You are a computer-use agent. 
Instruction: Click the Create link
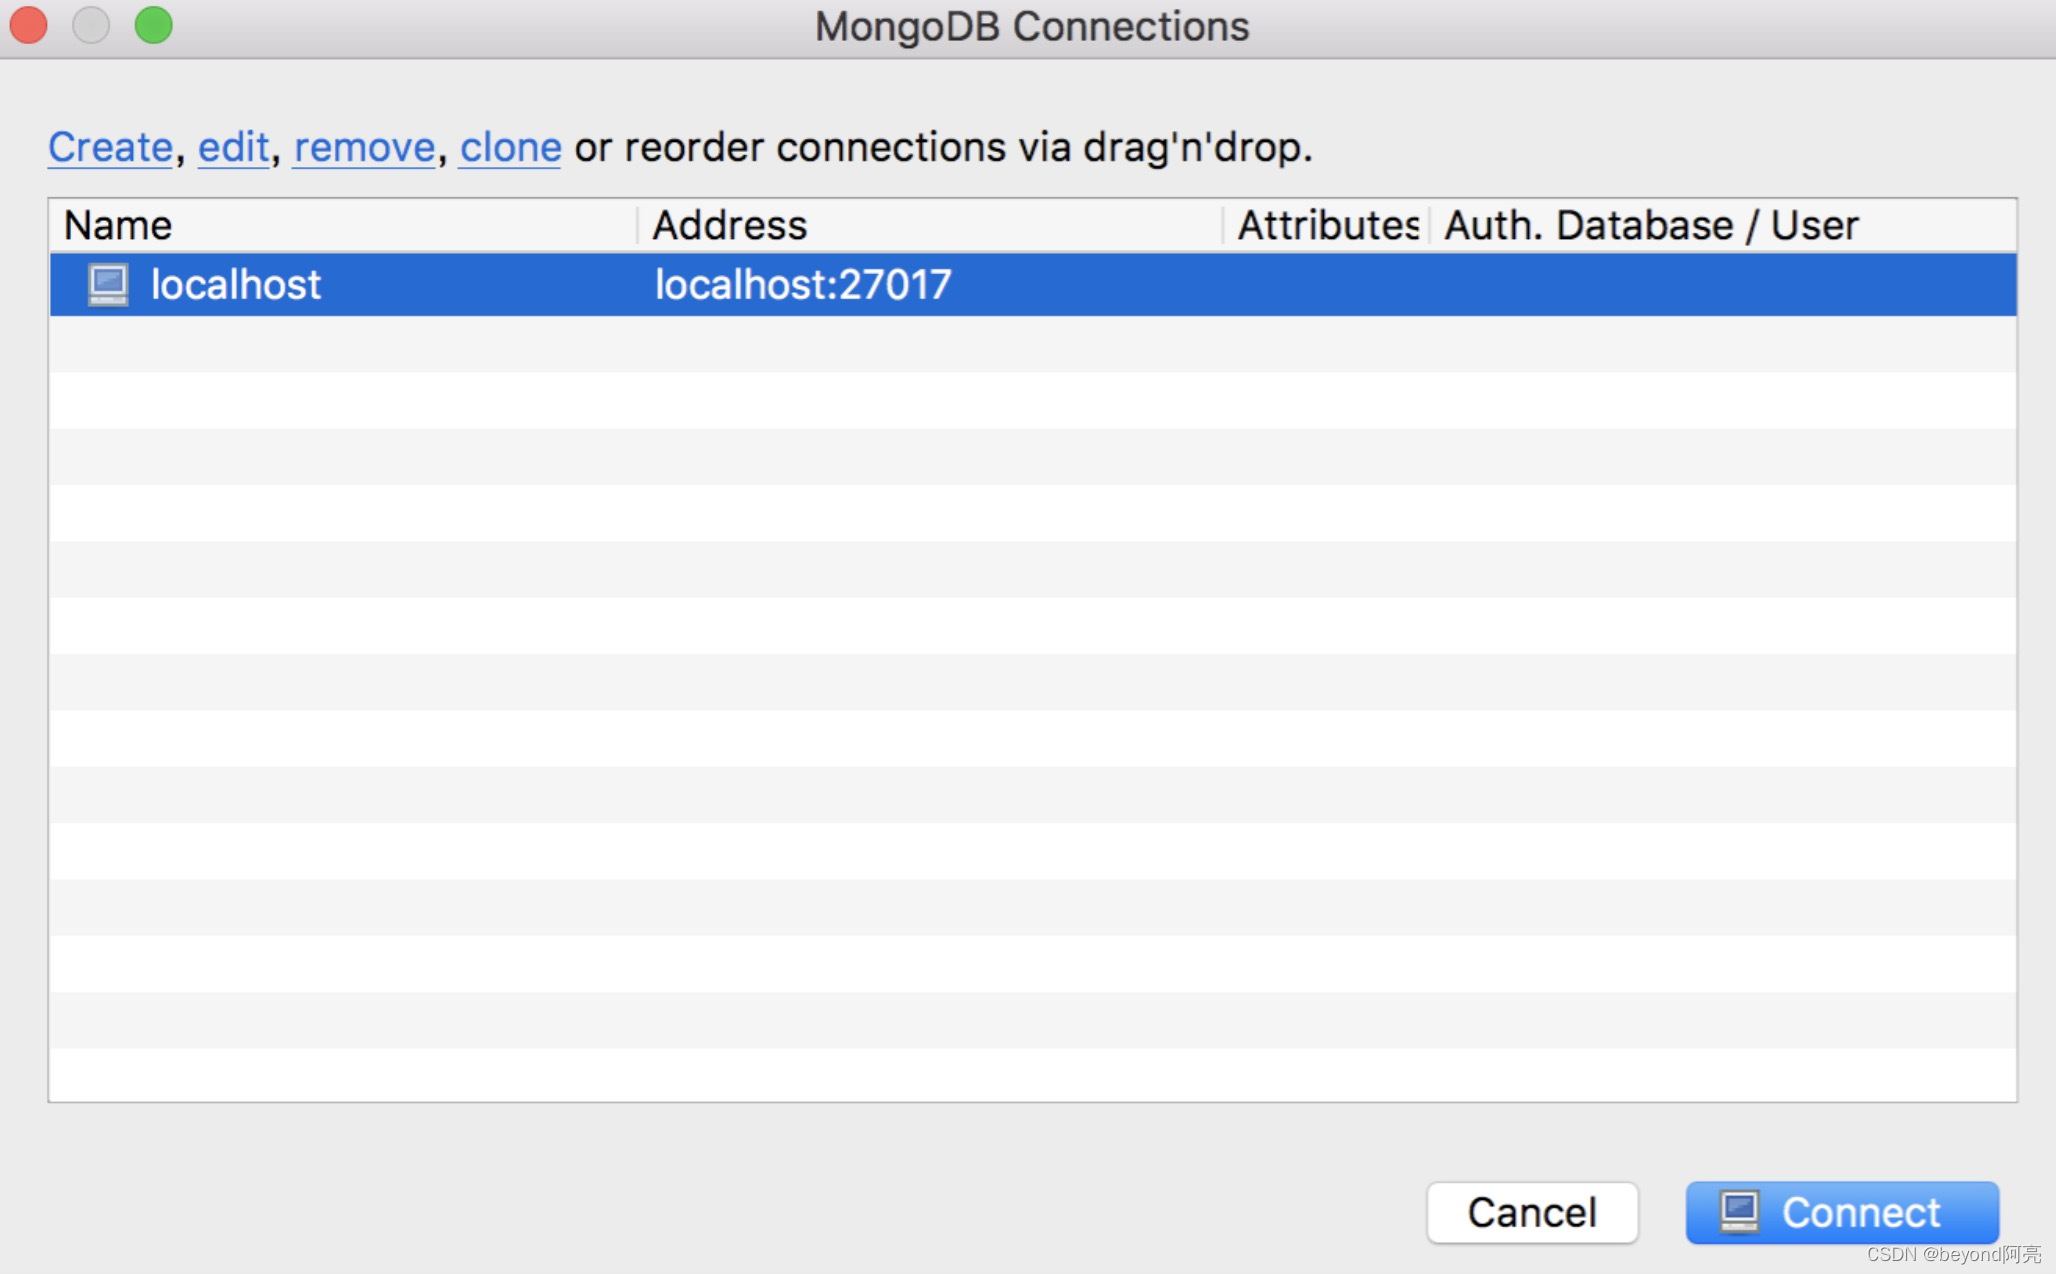[110, 147]
